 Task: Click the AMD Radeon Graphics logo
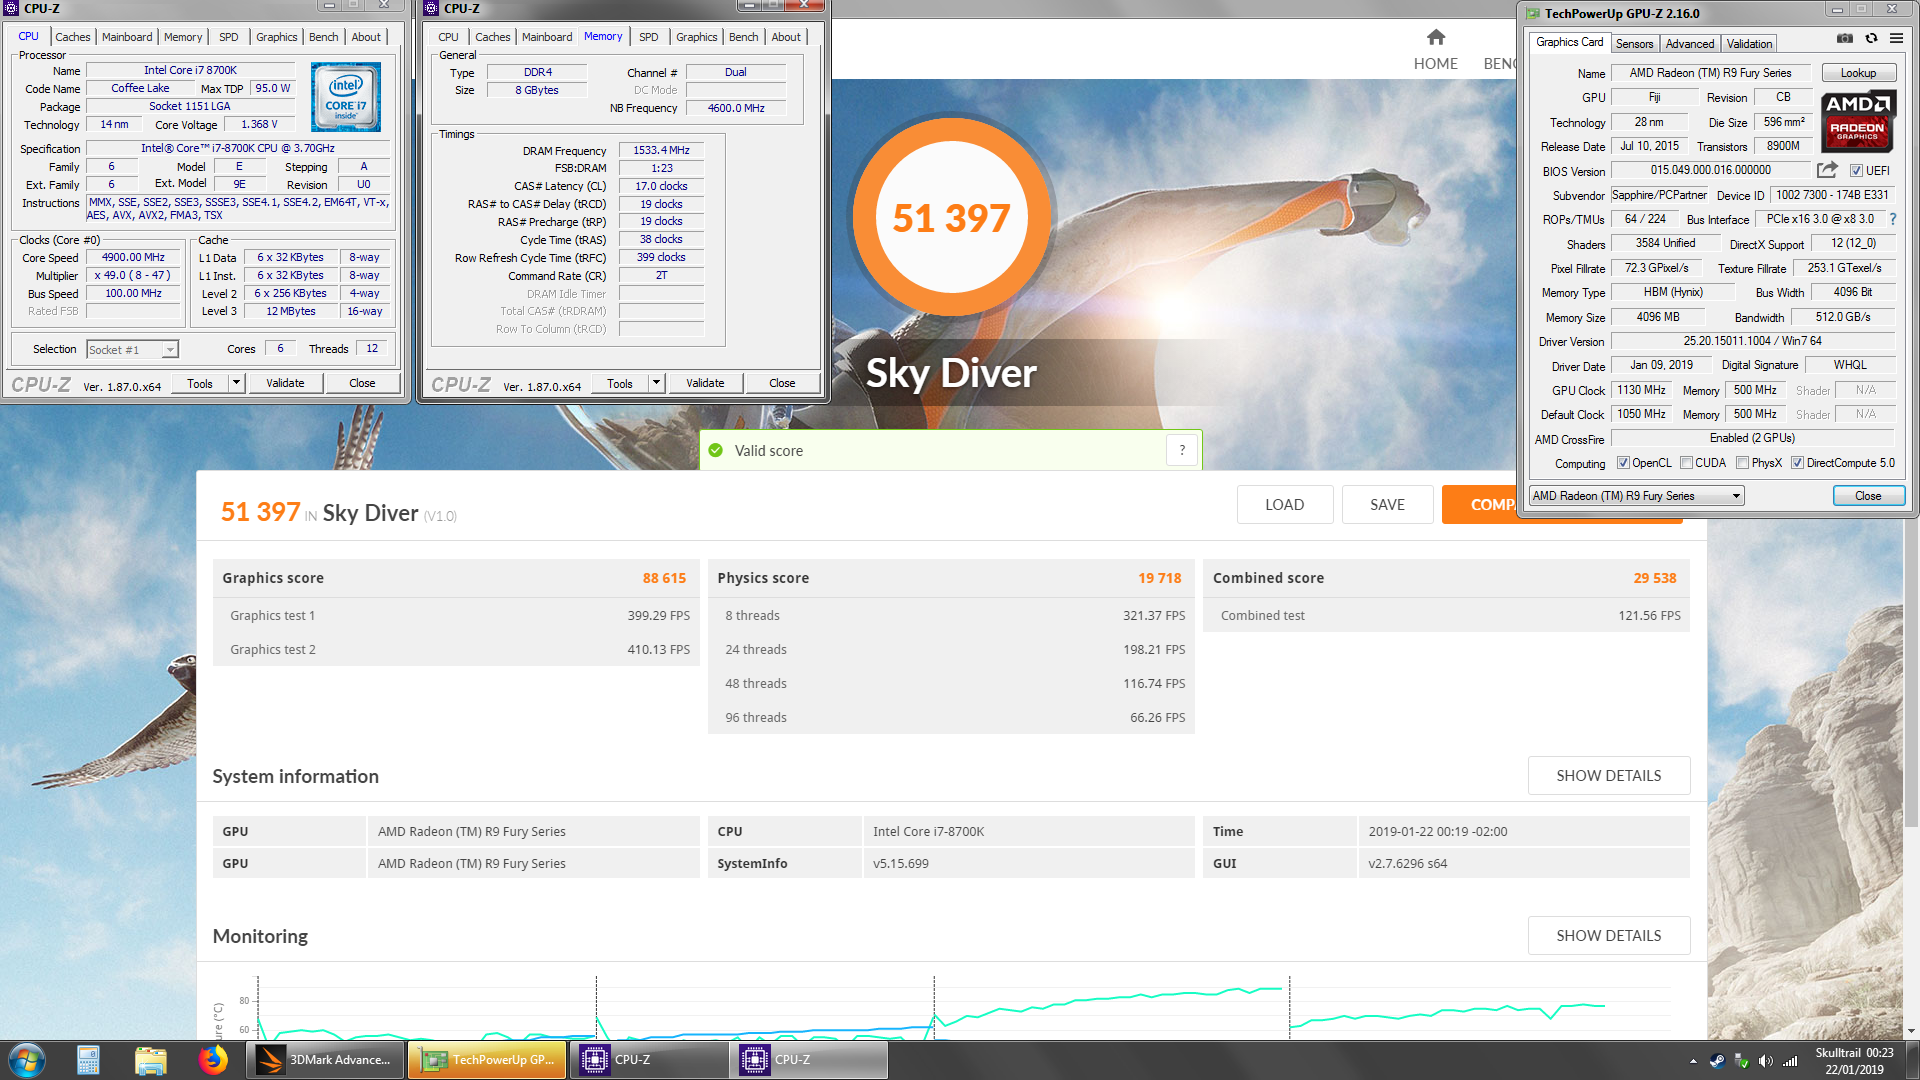click(x=1857, y=121)
